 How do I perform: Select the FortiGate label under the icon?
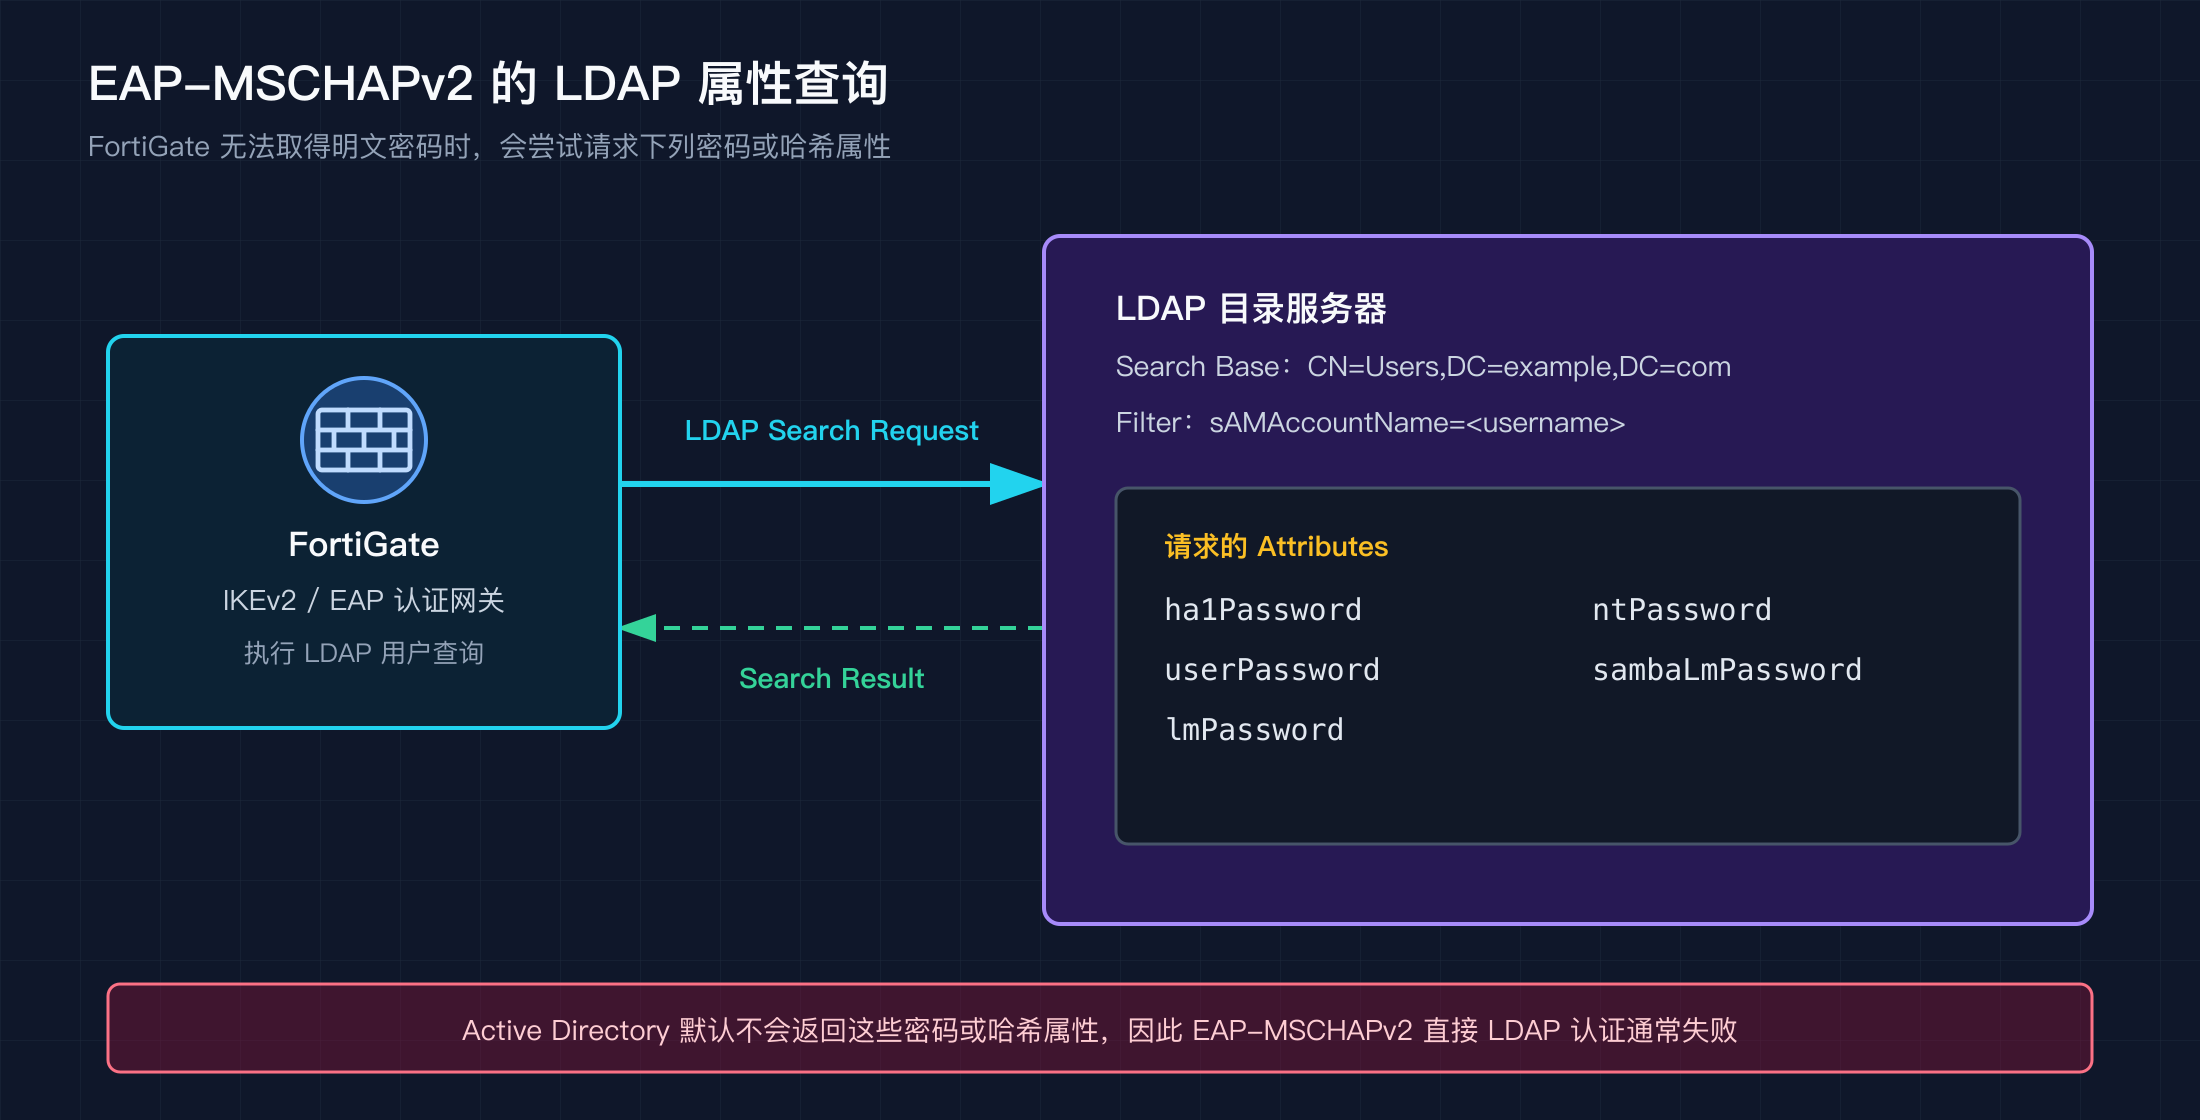(364, 544)
